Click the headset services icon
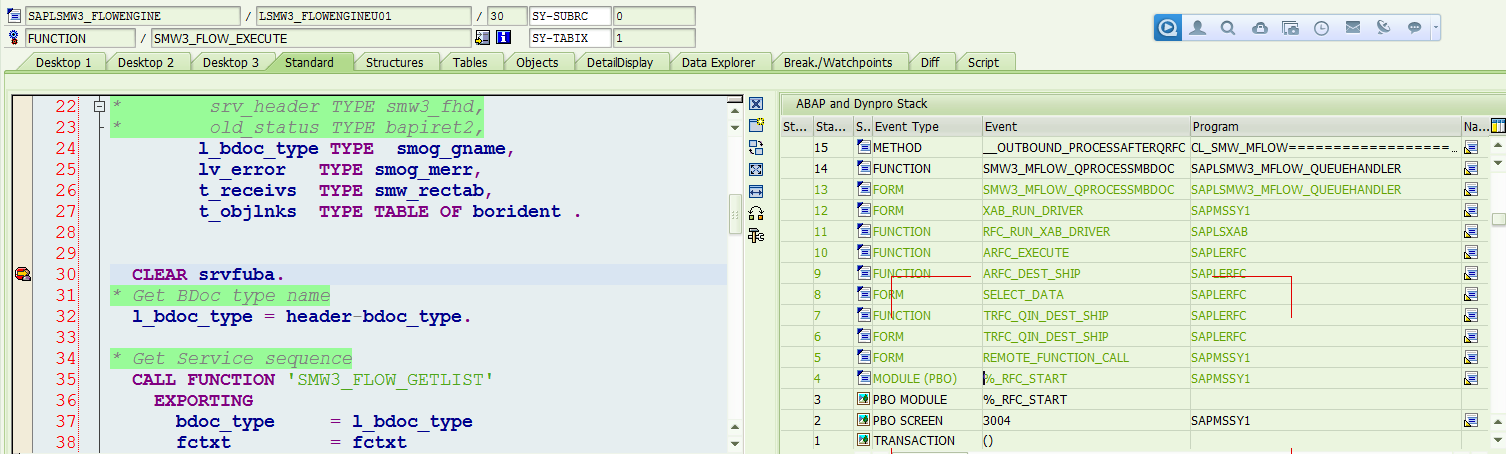 (756, 214)
